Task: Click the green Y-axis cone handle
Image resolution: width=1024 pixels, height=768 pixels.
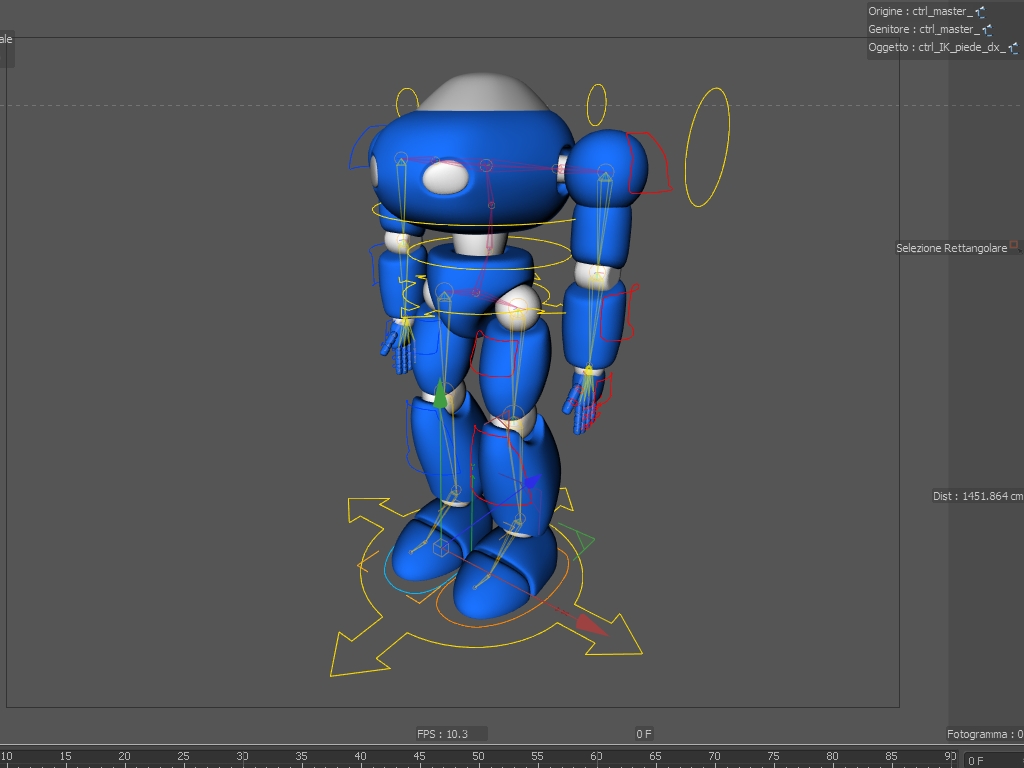Action: coord(440,395)
